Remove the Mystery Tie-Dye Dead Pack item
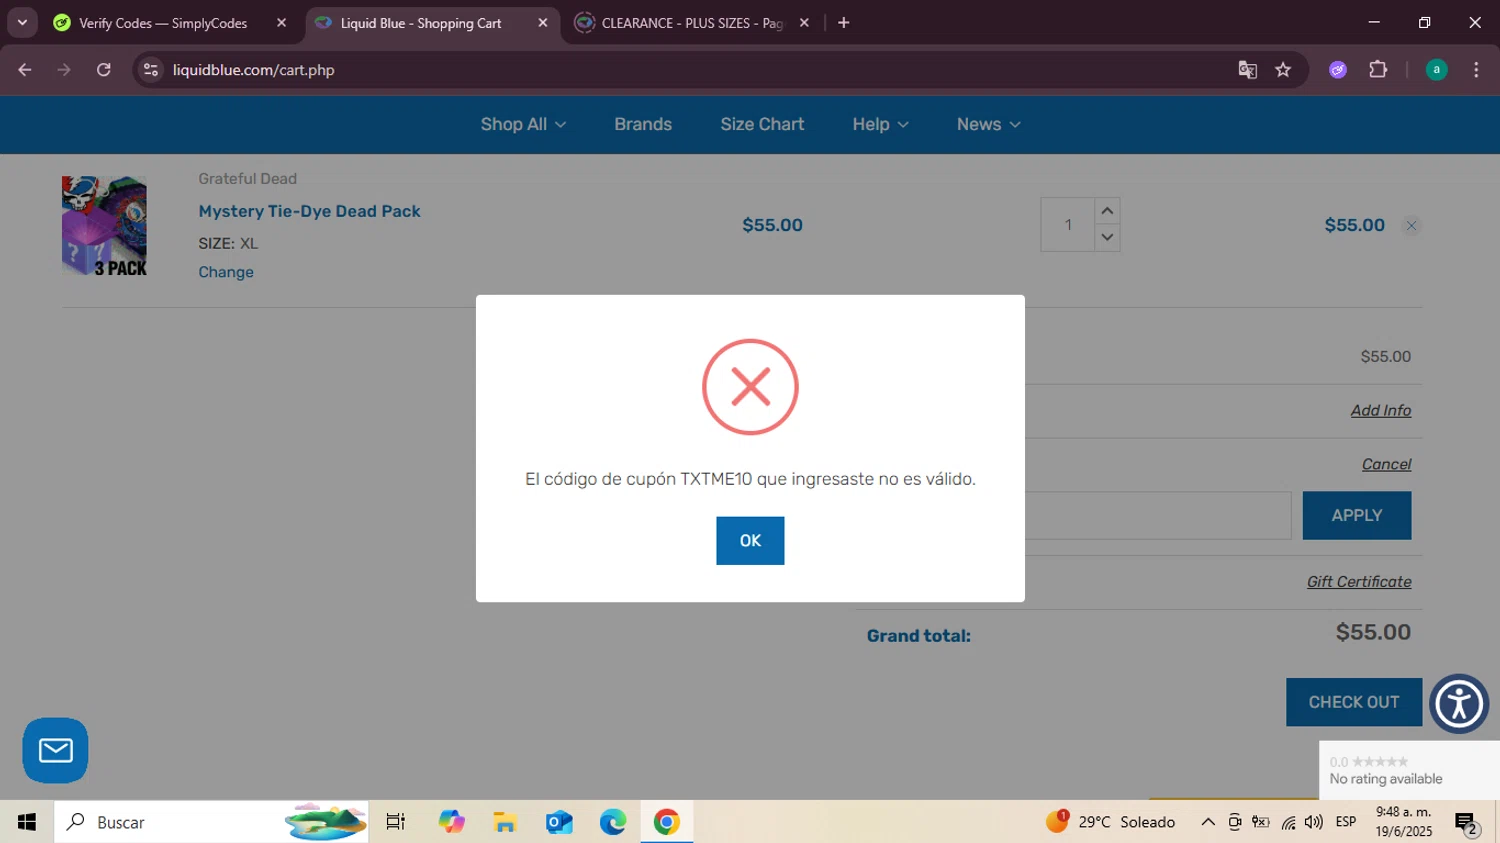Screen dimensions: 1500x843 click(x=1411, y=226)
